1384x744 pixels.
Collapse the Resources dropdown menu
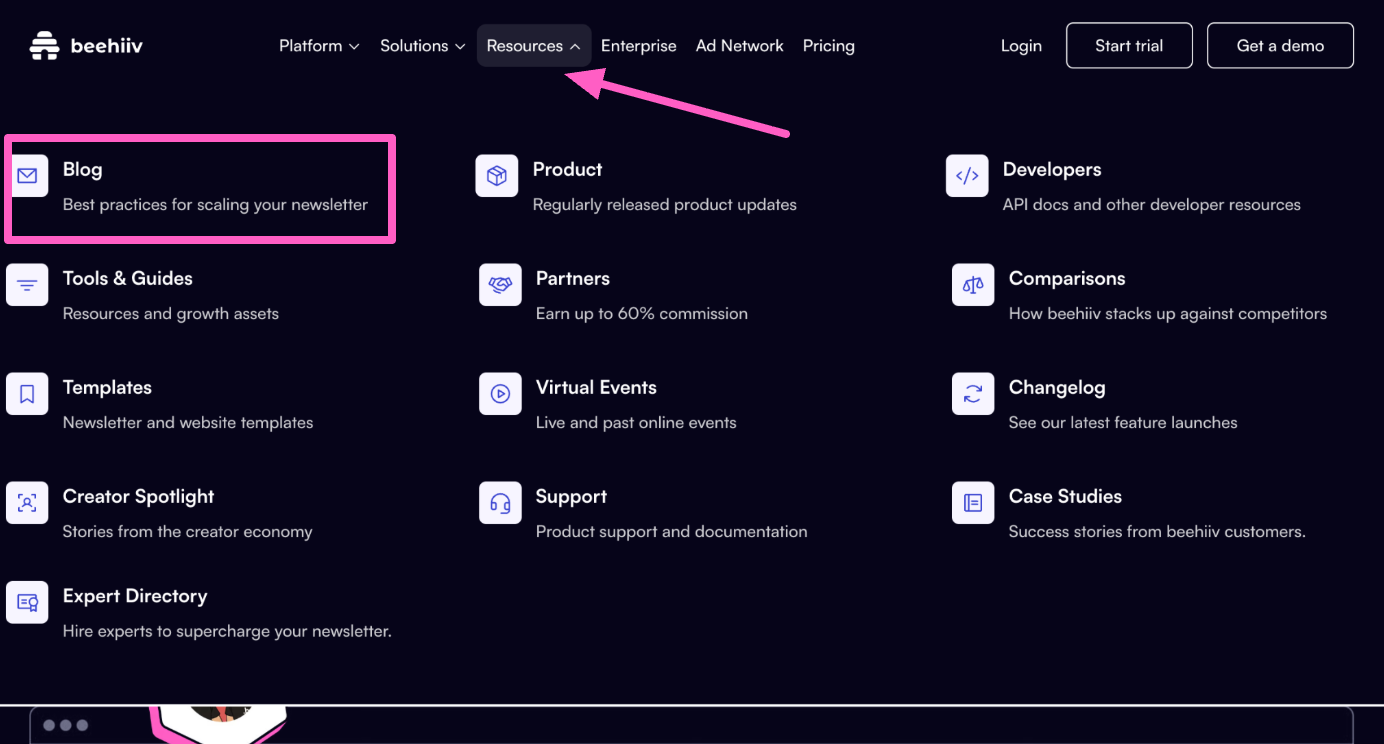[533, 46]
